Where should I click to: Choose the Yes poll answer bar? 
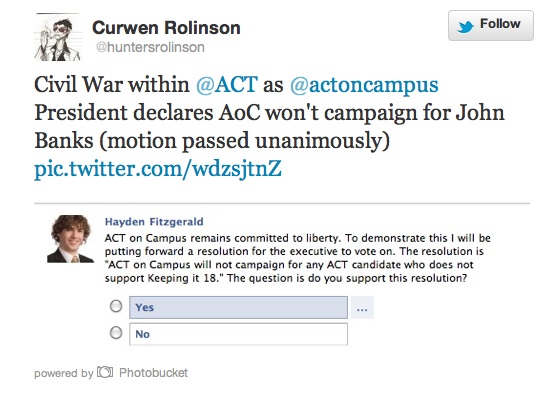[x=238, y=308]
